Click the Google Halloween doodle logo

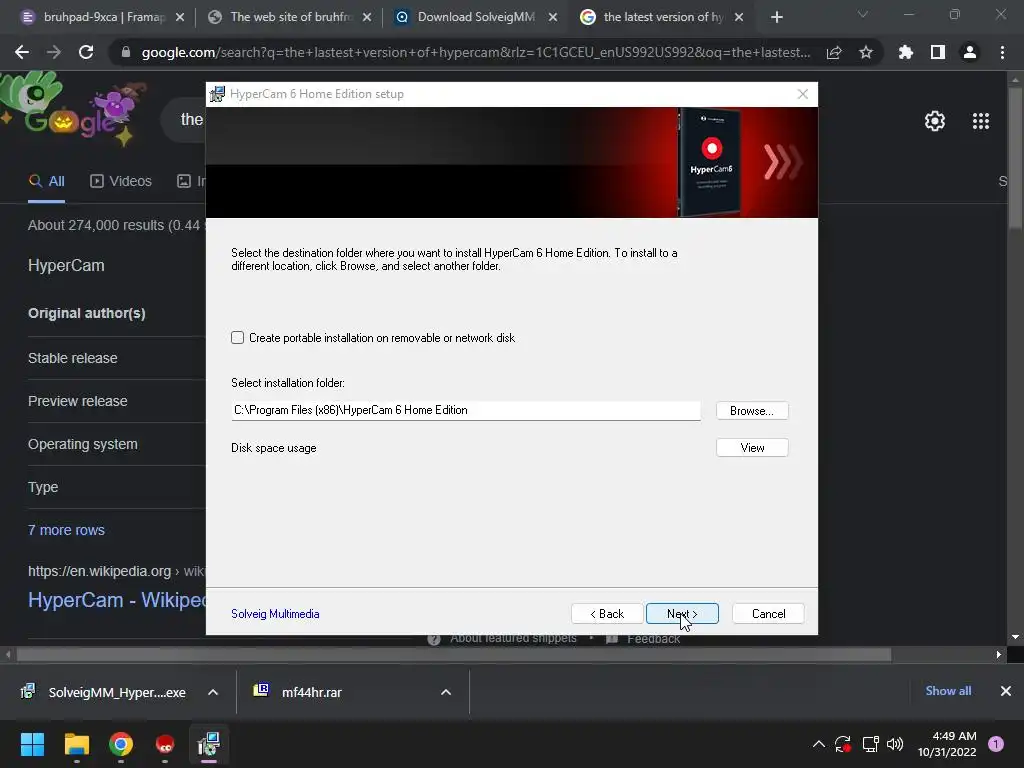point(74,110)
